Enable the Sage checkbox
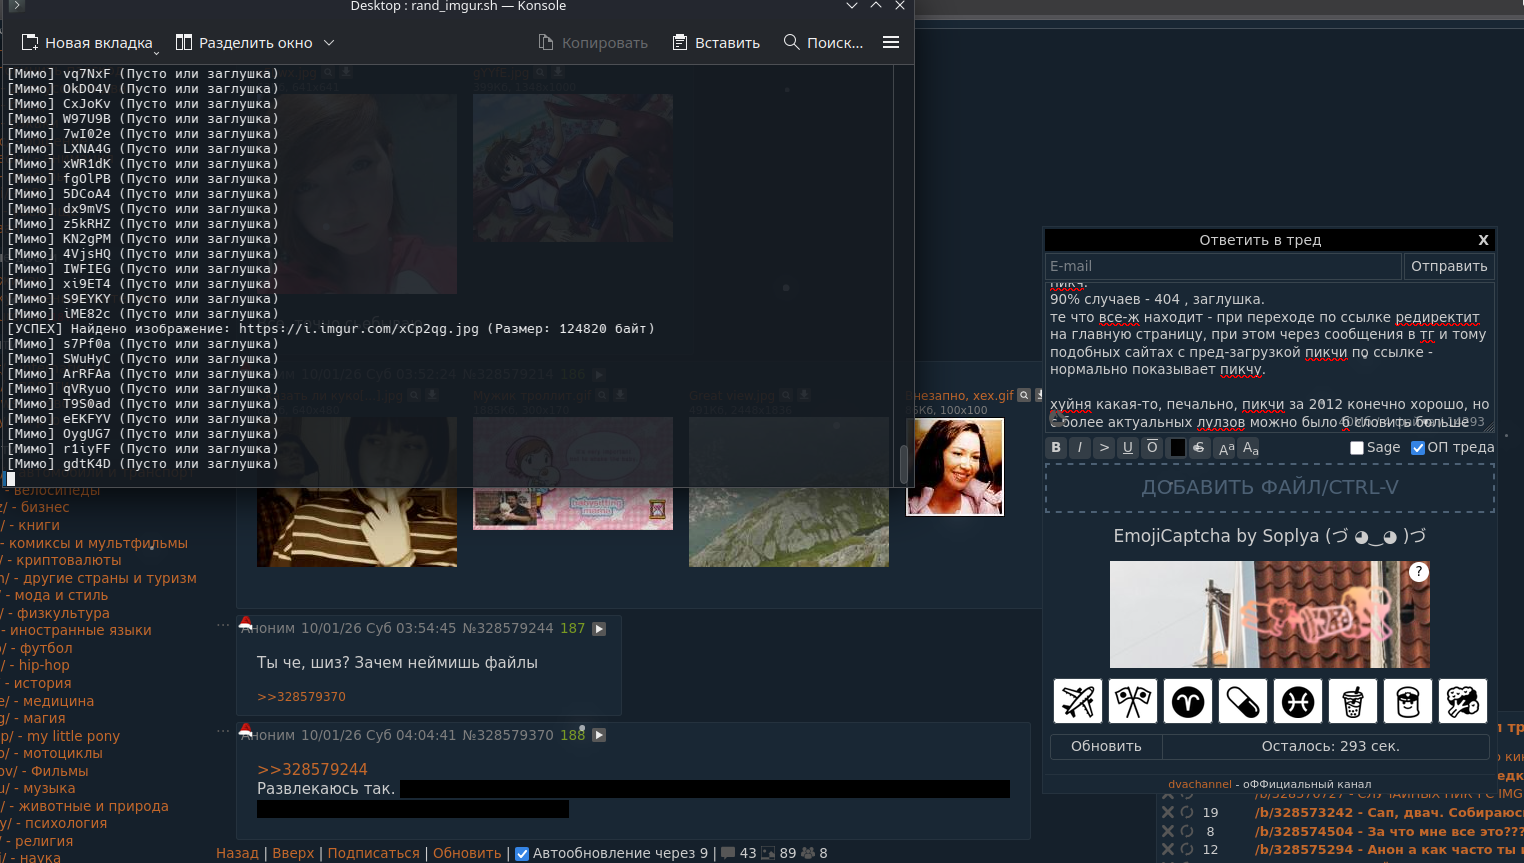The width and height of the screenshot is (1524, 863). 1357,448
